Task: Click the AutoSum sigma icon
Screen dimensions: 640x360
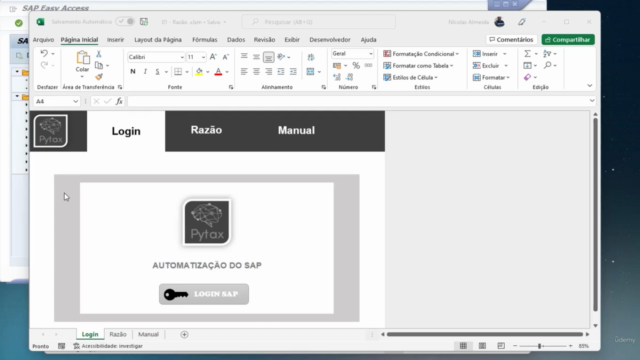Action: [527, 53]
